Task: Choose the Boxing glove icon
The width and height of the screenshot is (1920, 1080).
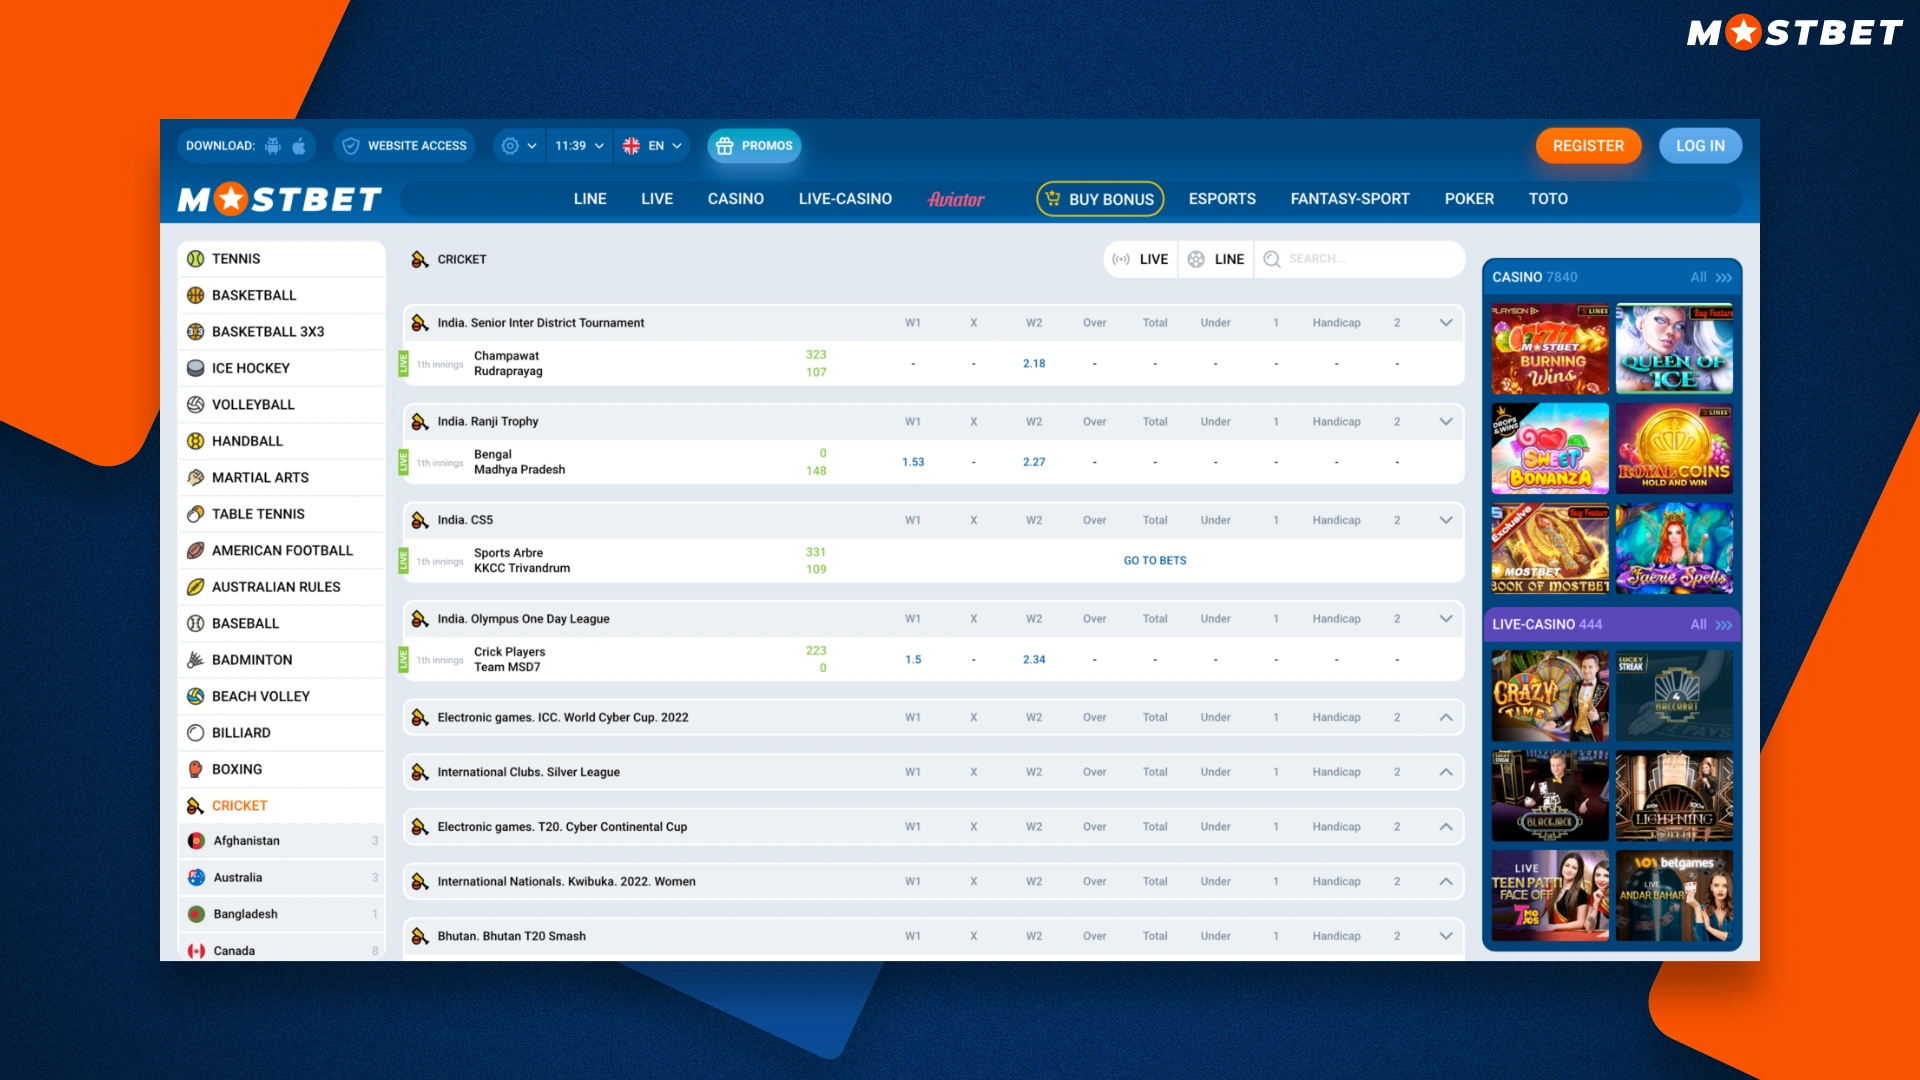Action: pos(196,770)
